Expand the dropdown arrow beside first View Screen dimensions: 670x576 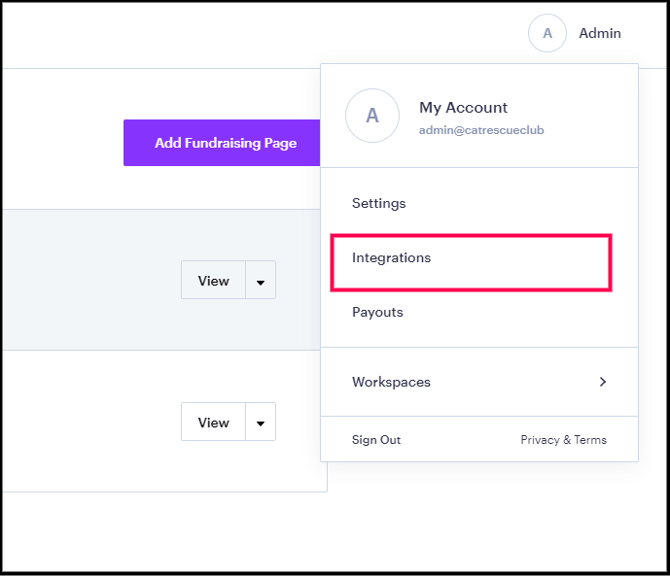pyautogui.click(x=260, y=281)
